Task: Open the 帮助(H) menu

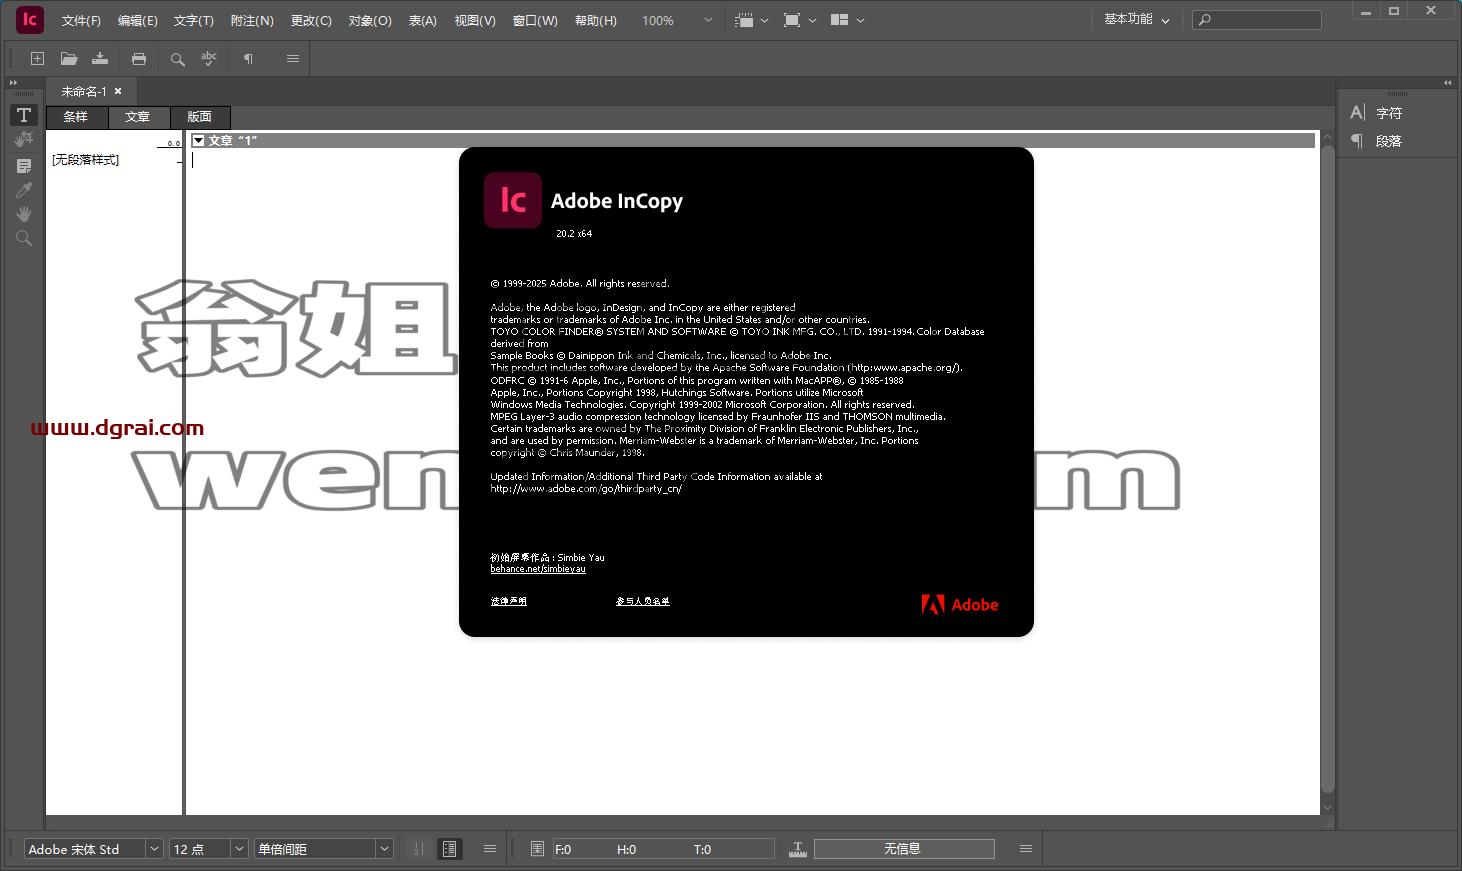Action: pyautogui.click(x=596, y=20)
